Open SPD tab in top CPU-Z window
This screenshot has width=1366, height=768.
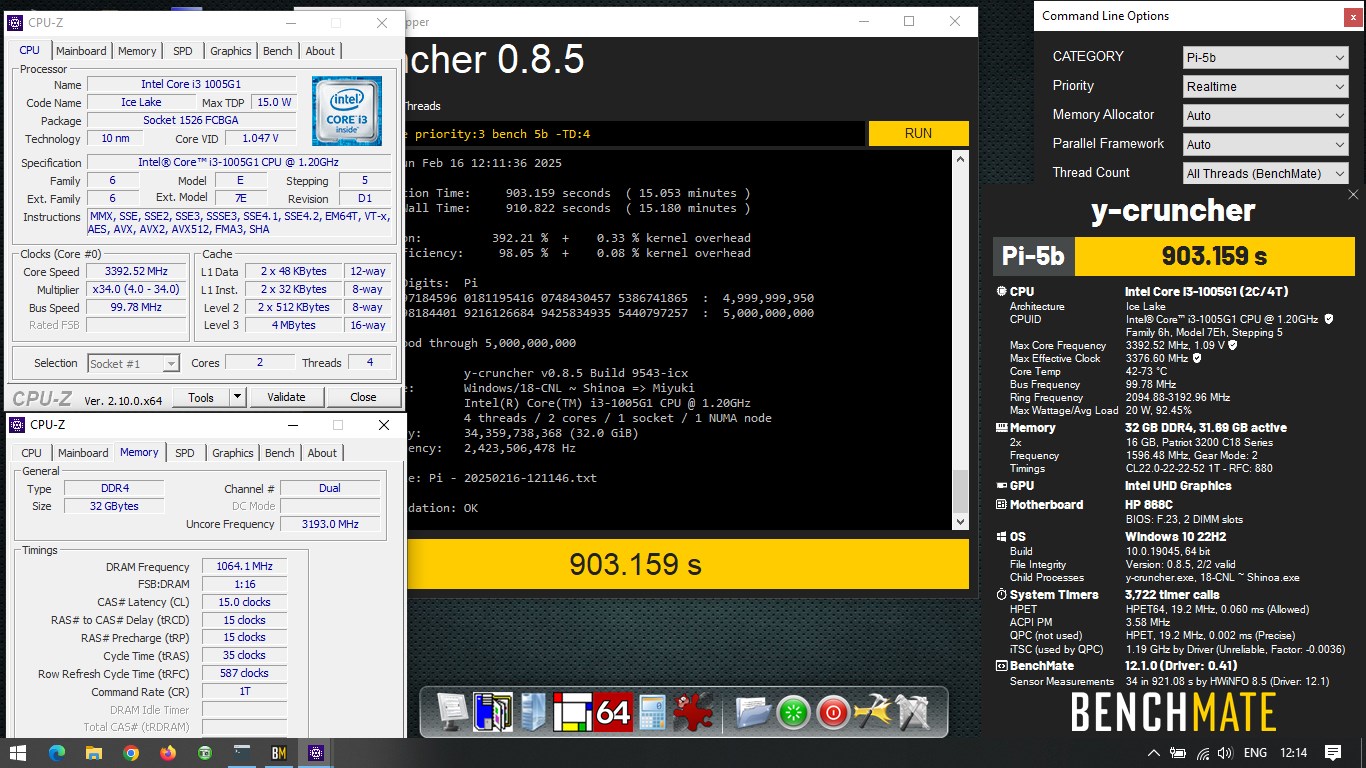(183, 51)
